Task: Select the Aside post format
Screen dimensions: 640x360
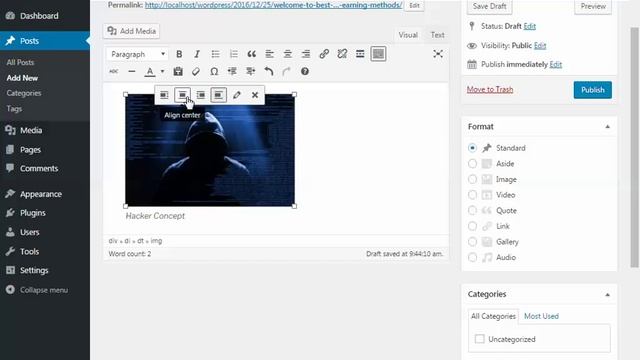Action: click(472, 164)
